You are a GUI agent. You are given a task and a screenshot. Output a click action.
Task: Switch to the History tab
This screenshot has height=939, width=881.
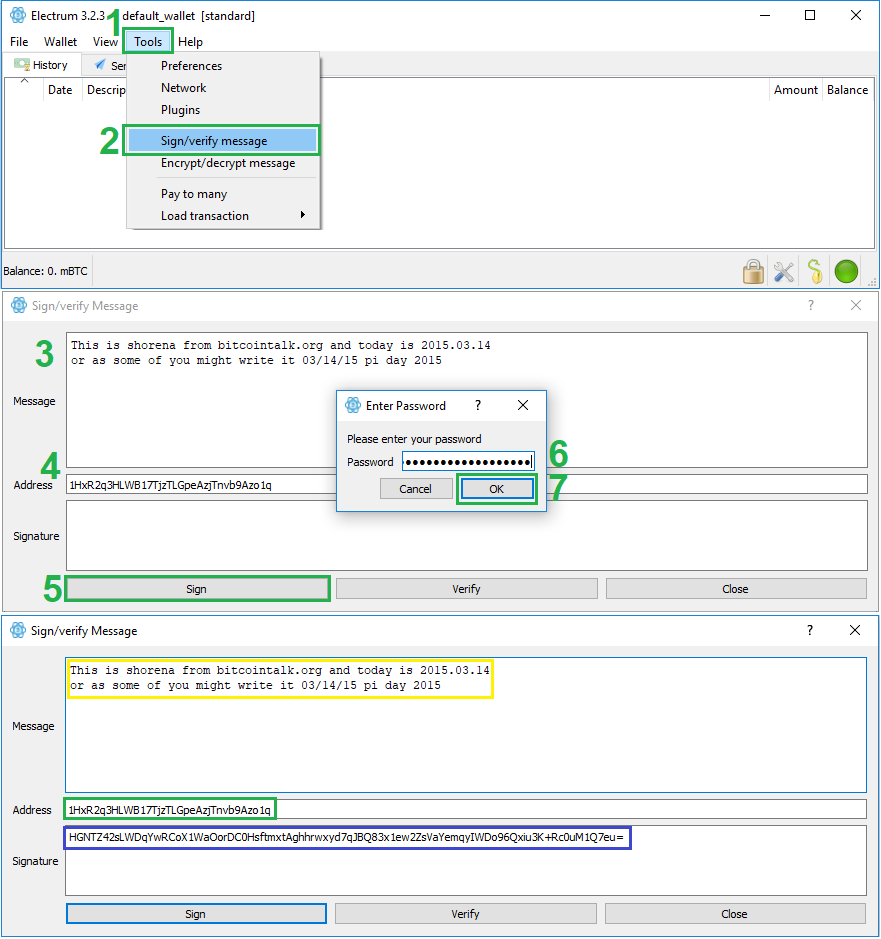click(41, 65)
